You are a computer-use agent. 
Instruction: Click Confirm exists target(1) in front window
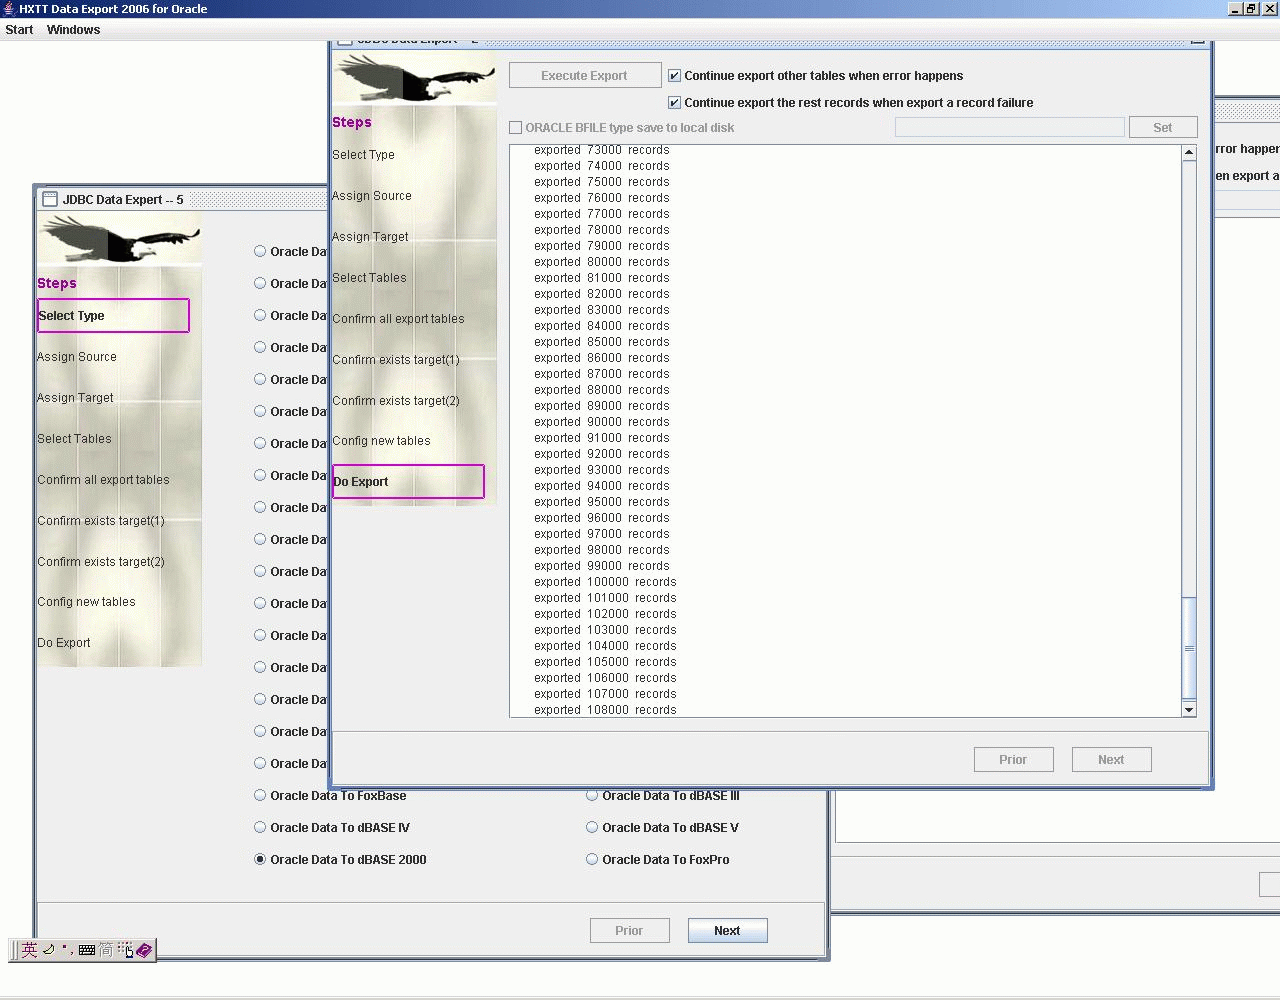(396, 360)
